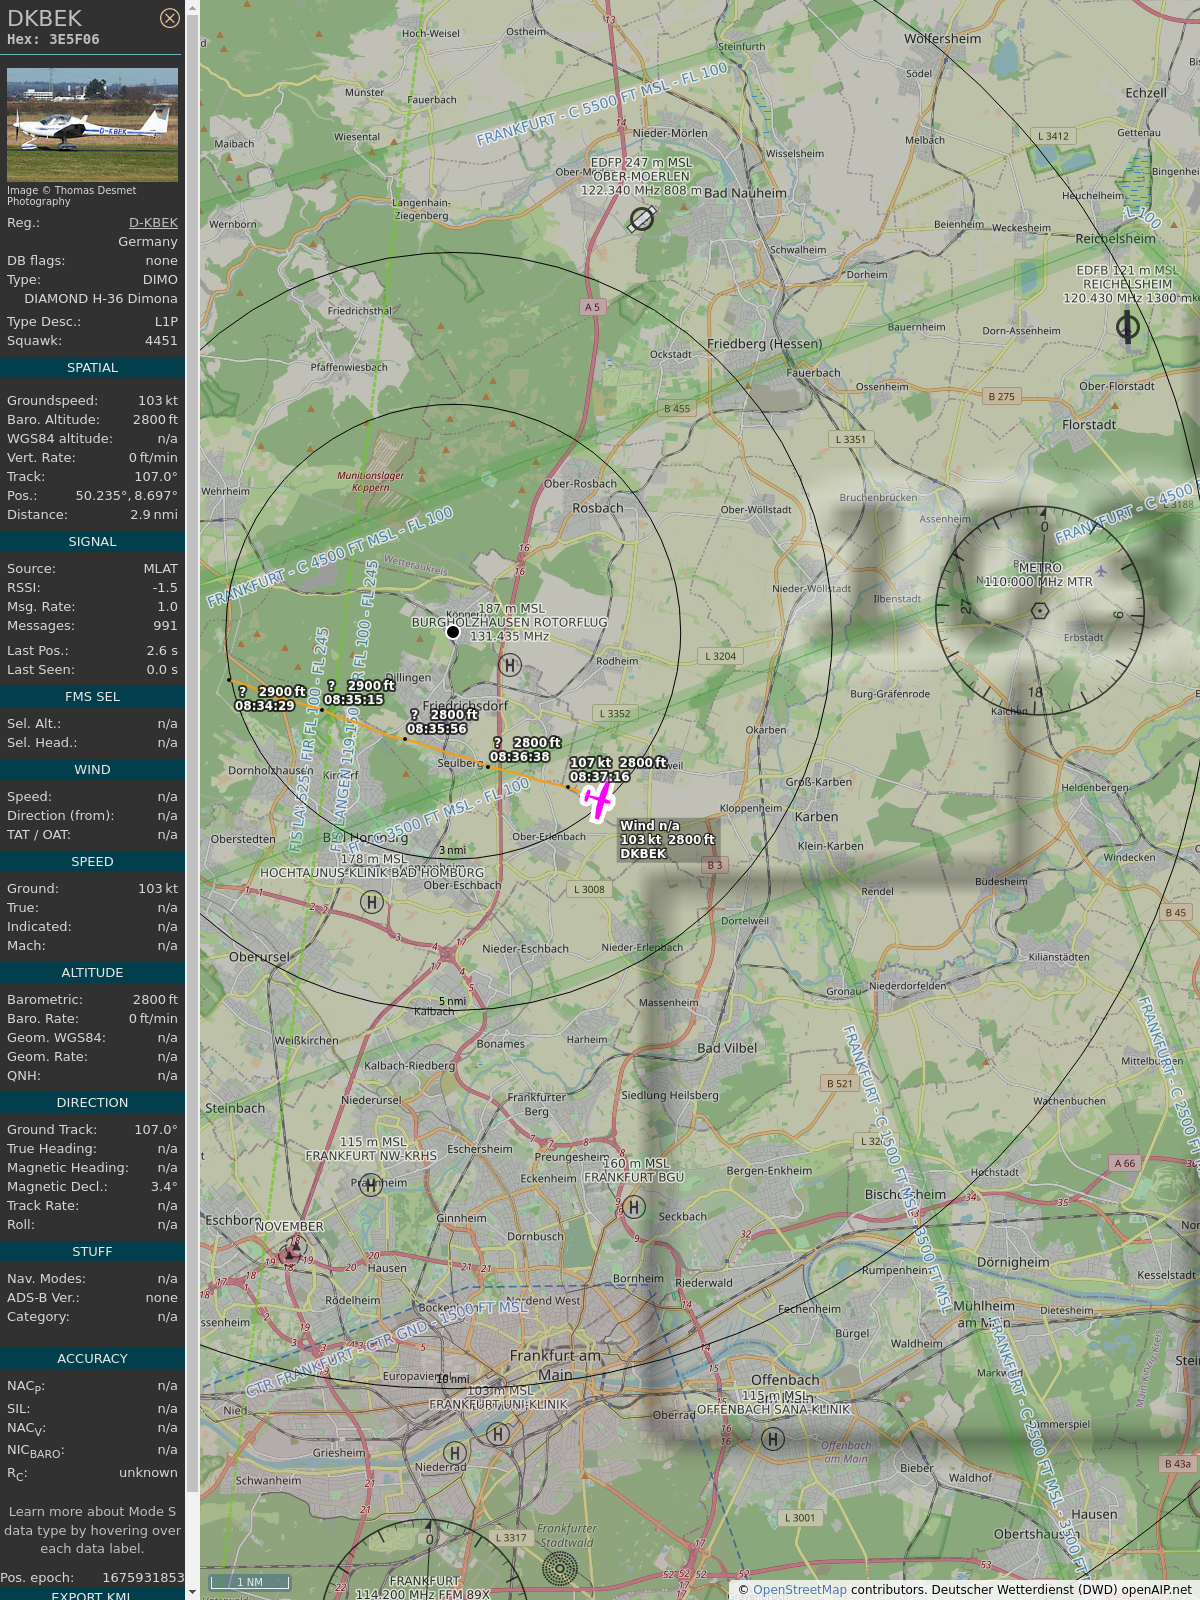Click the Frankfurt BGU heliport H icon
The width and height of the screenshot is (1200, 1600).
[634, 1207]
